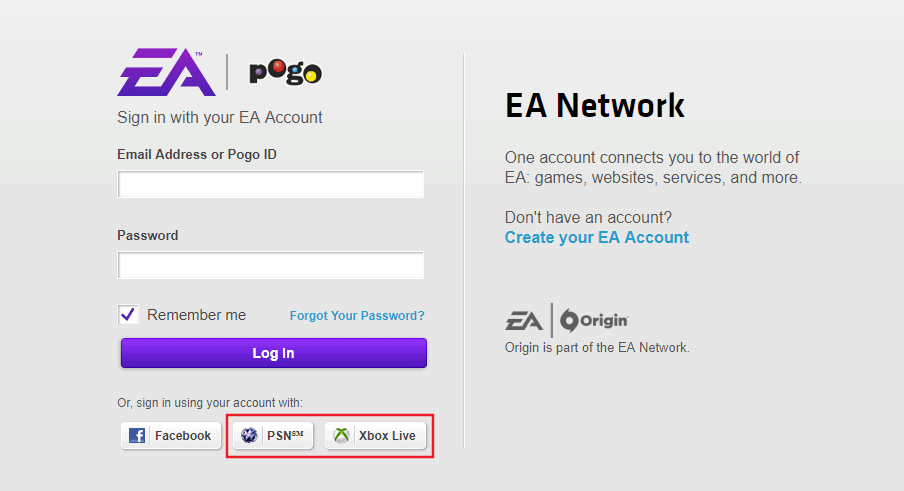This screenshot has width=904, height=491.
Task: Focus the Password input field
Action: (271, 265)
